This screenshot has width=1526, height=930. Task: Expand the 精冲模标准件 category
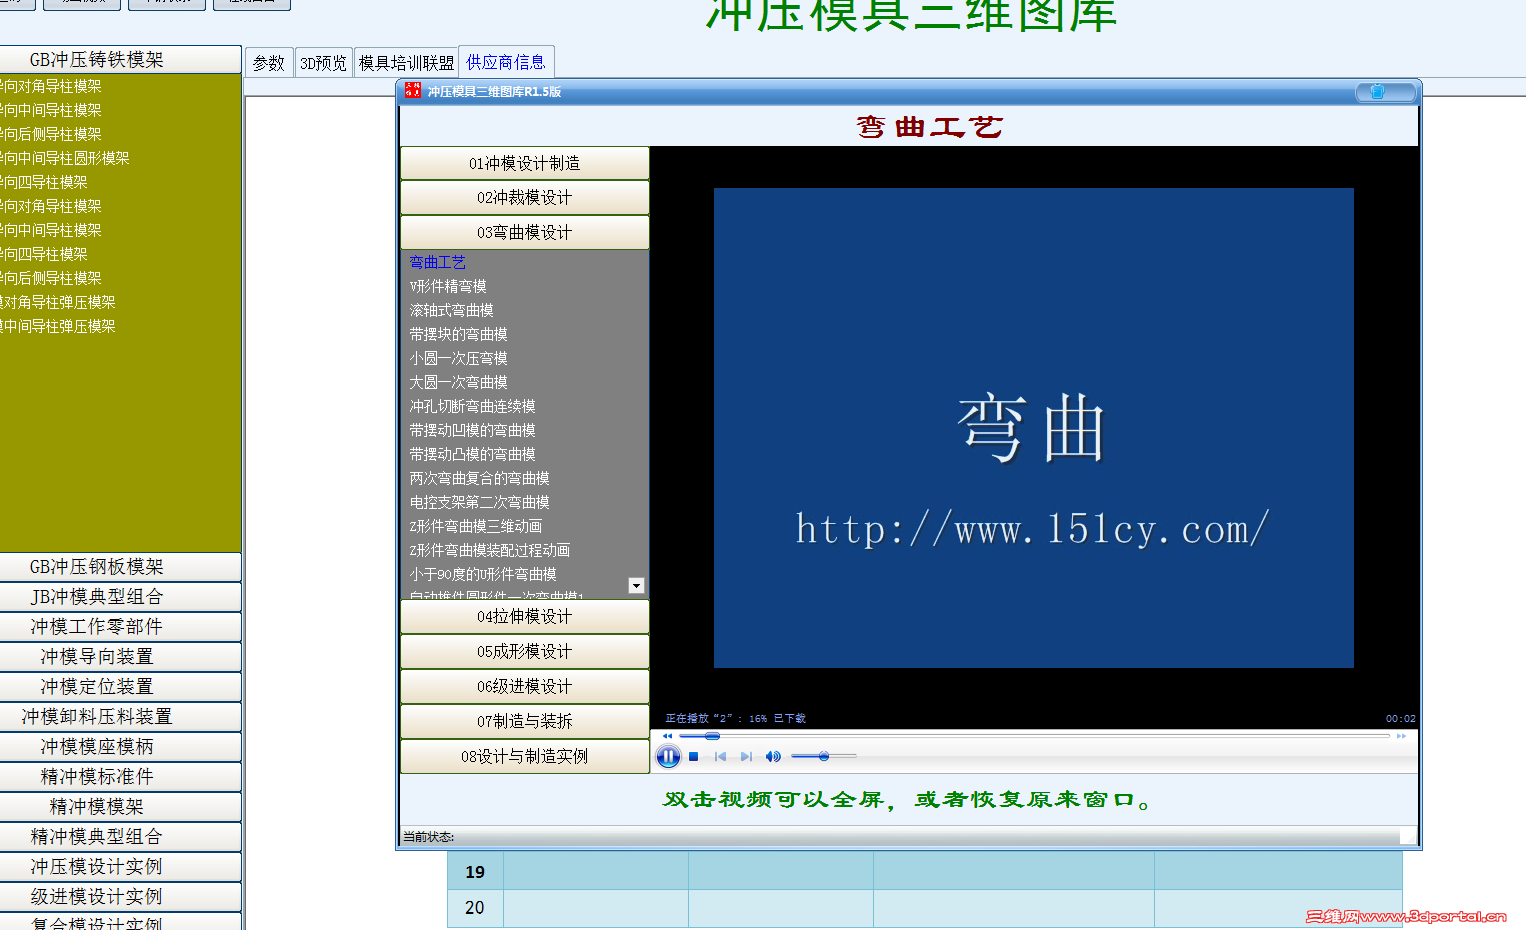[x=120, y=777]
